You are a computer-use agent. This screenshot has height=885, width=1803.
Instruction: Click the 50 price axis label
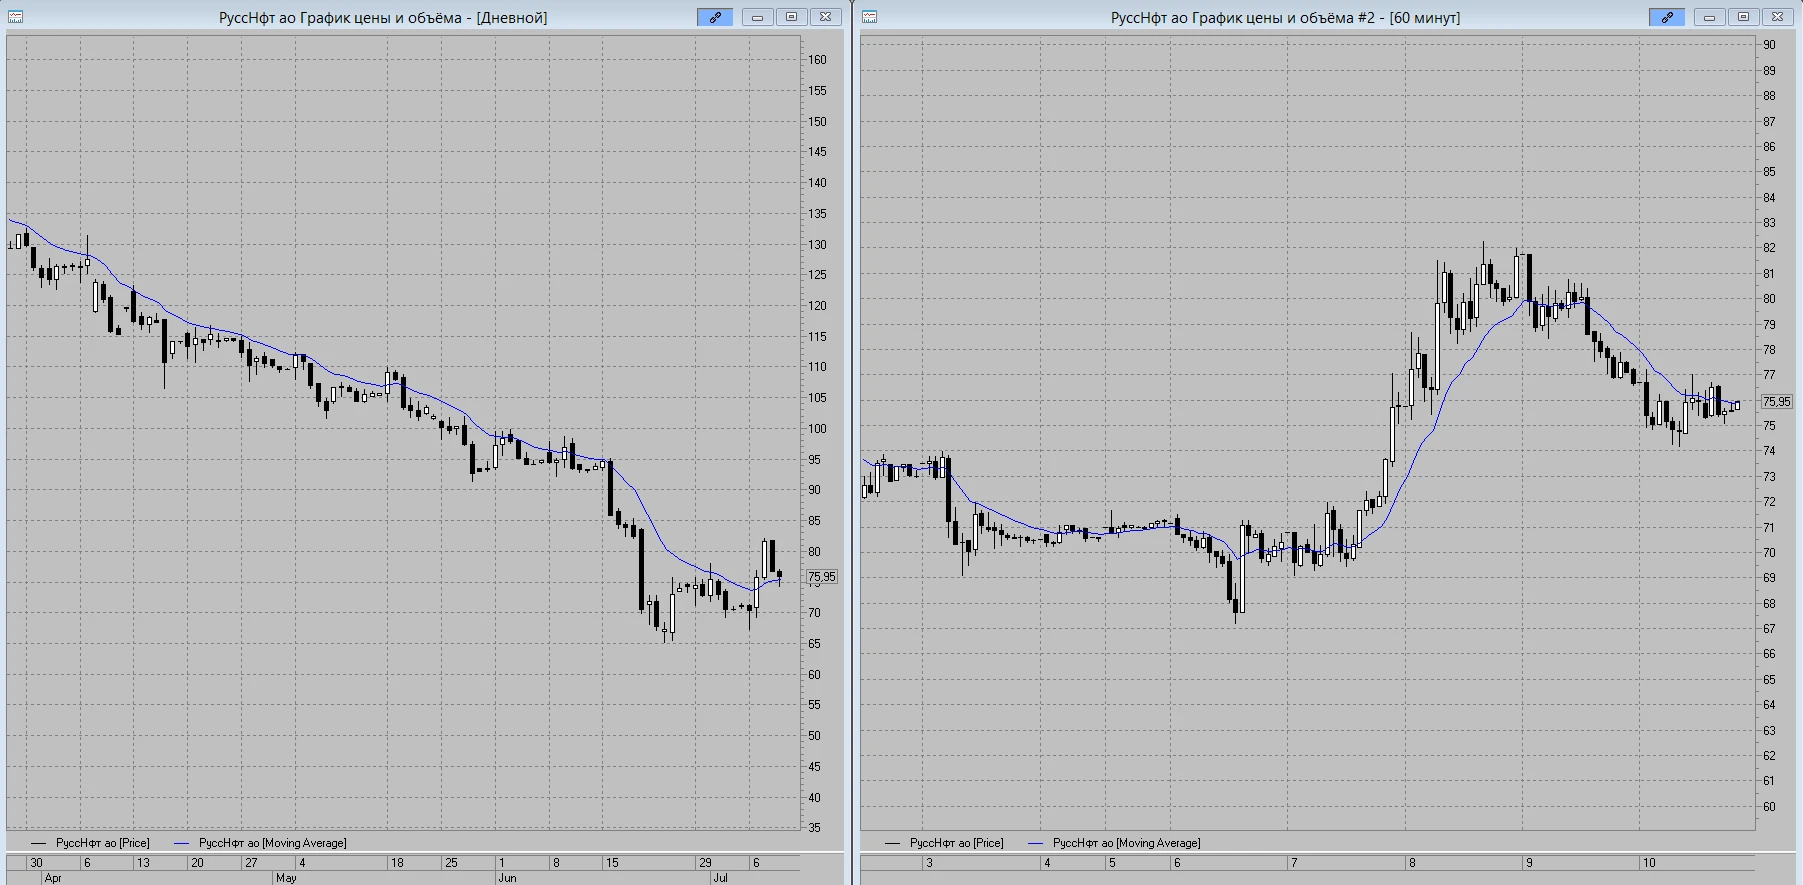[815, 736]
